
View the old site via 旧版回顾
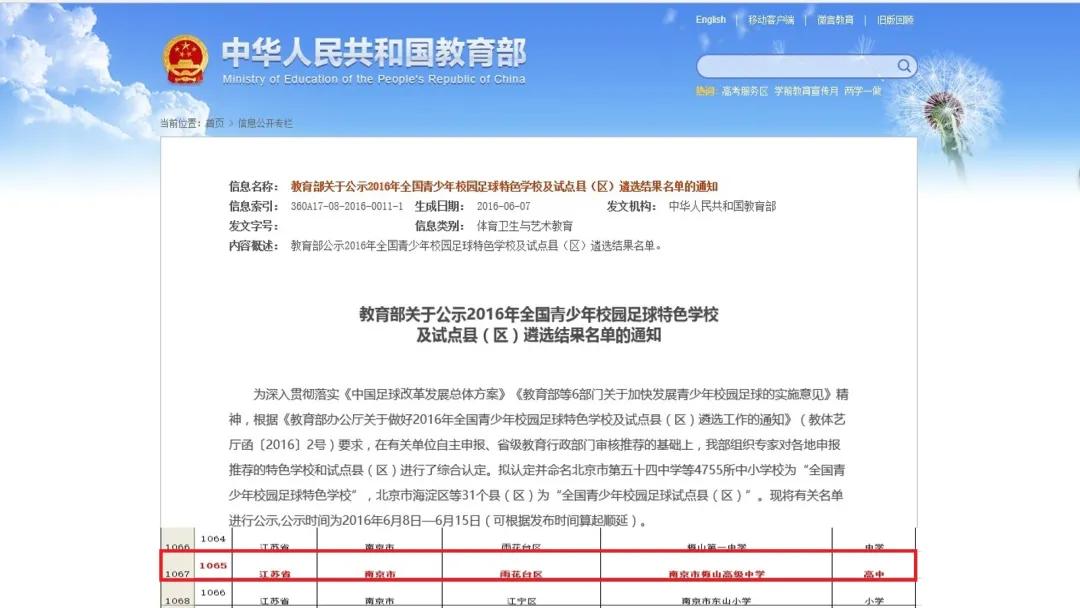point(895,19)
